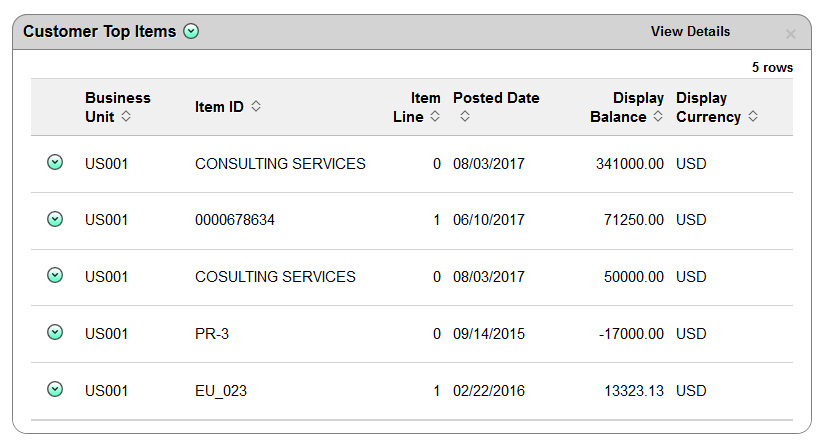Sort by Item ID column
Image resolution: width=827 pixels, height=443 pixels.
click(x=256, y=107)
